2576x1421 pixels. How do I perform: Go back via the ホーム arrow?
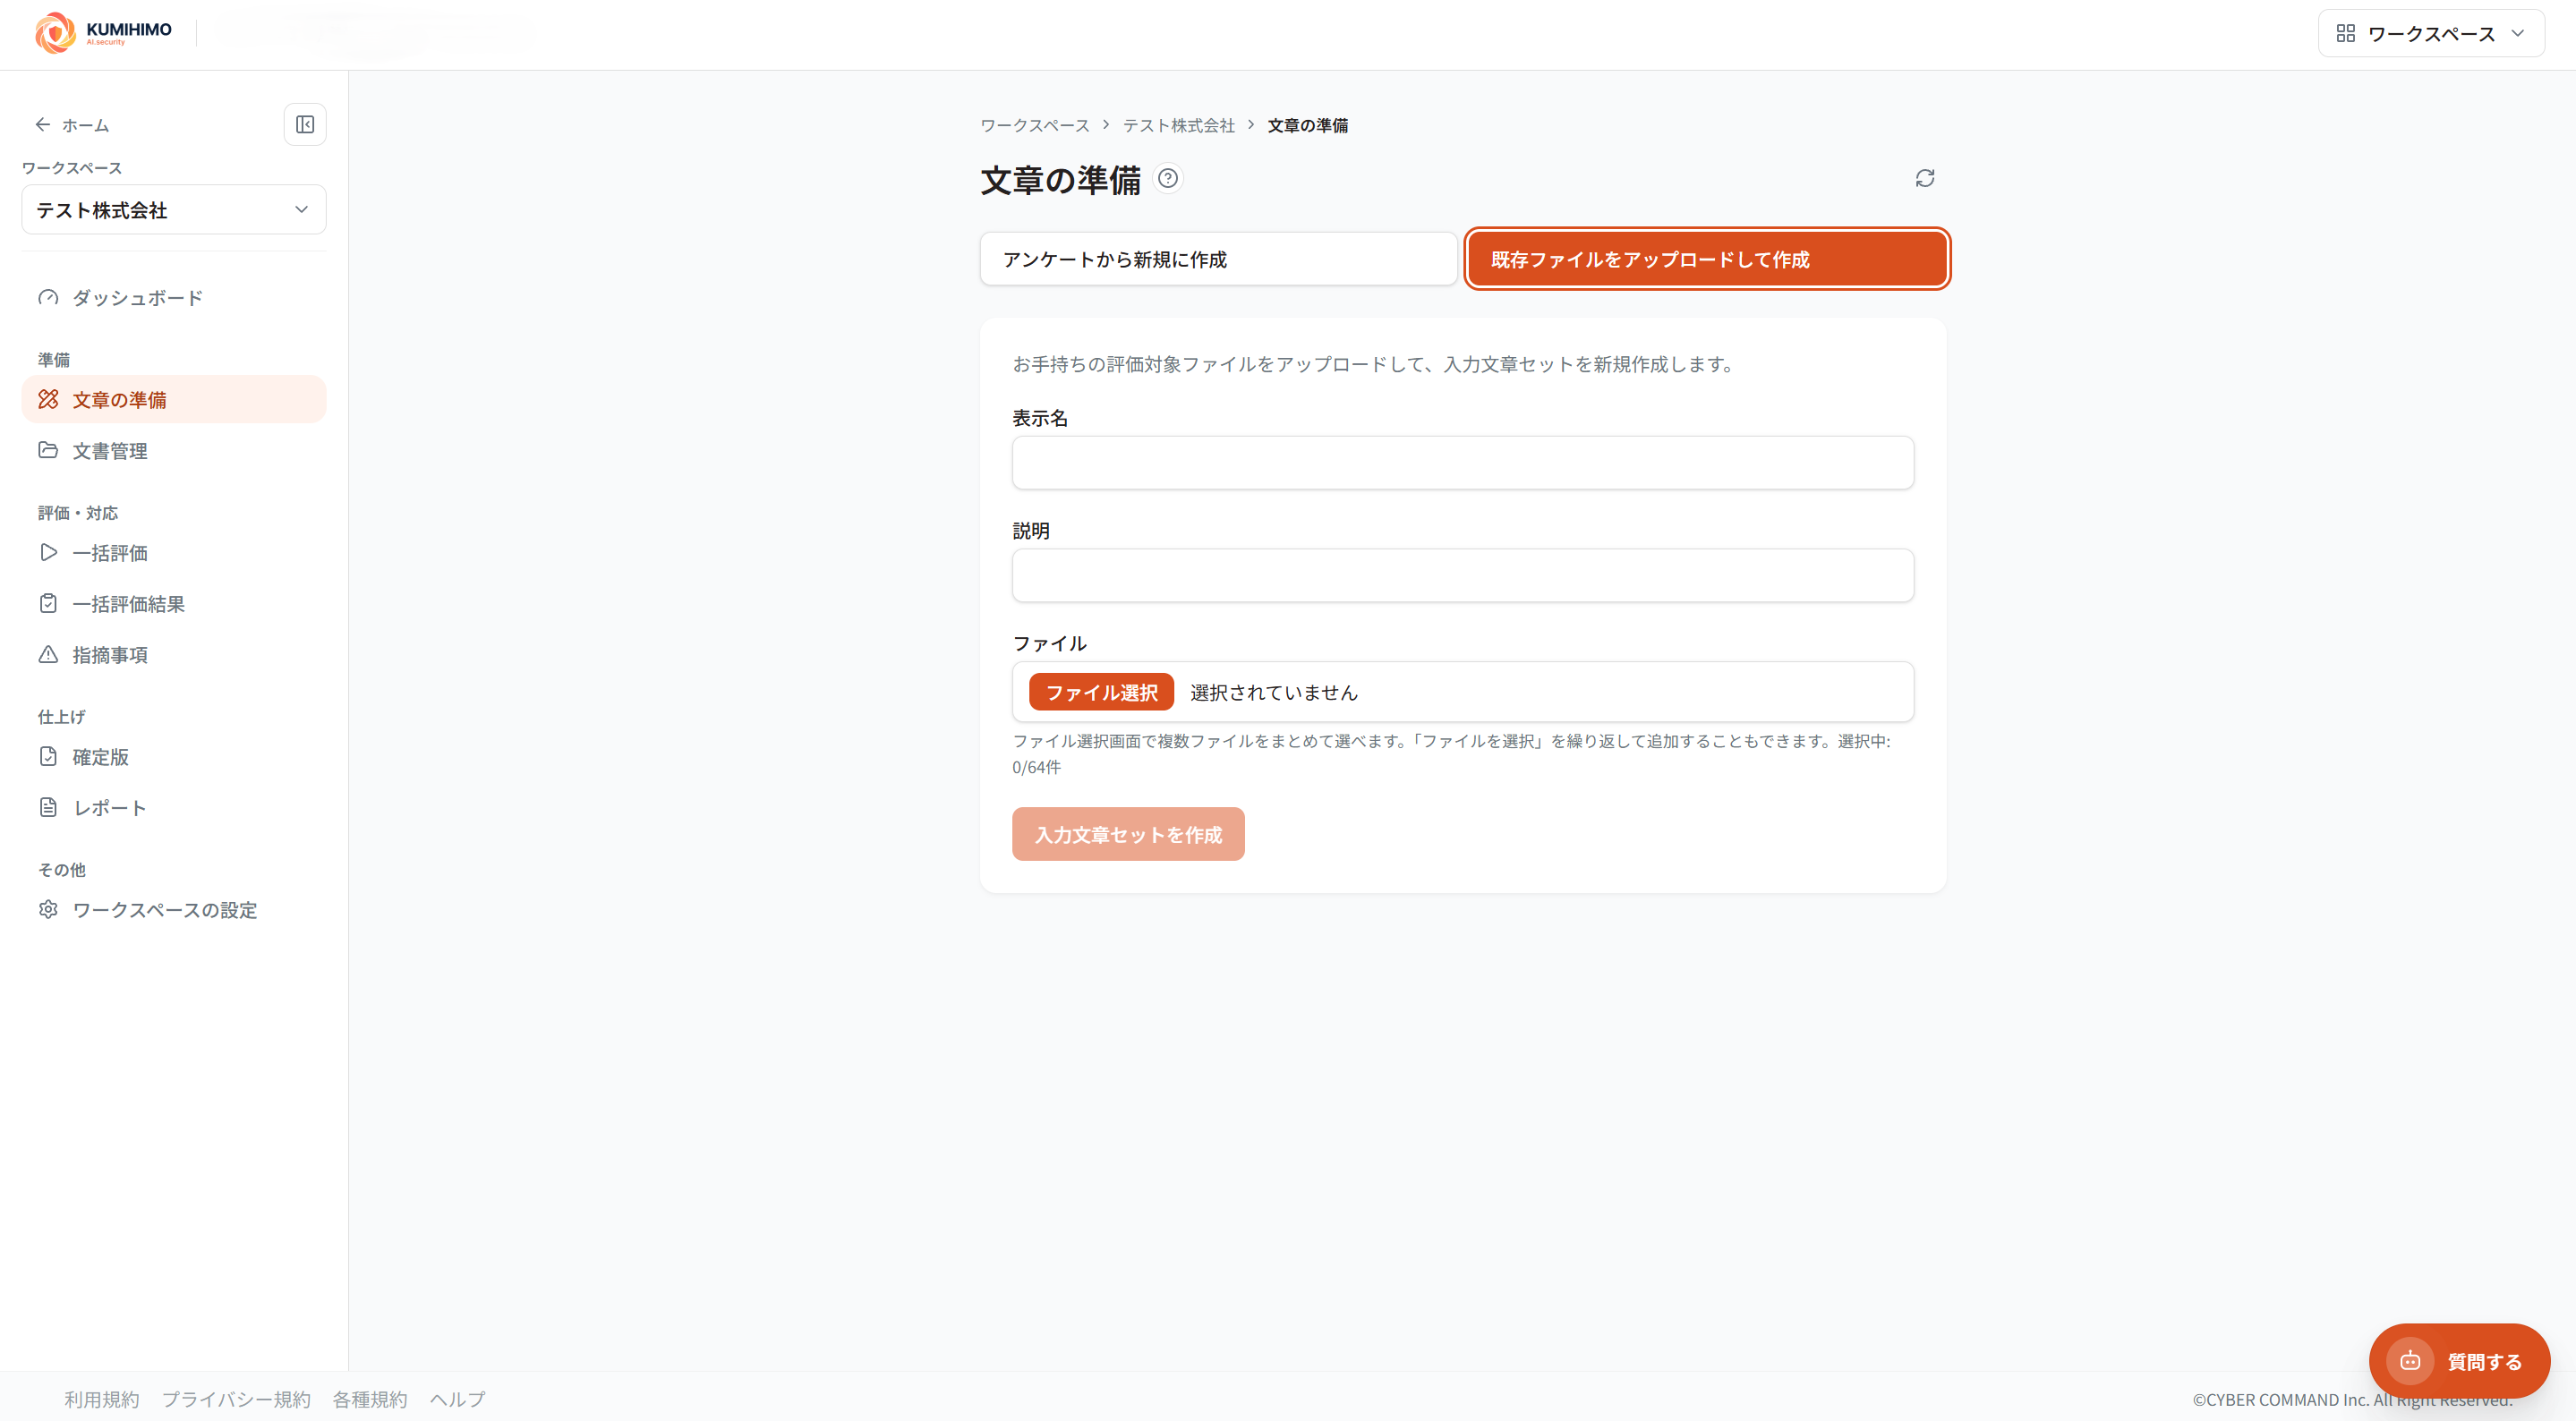pos(72,125)
